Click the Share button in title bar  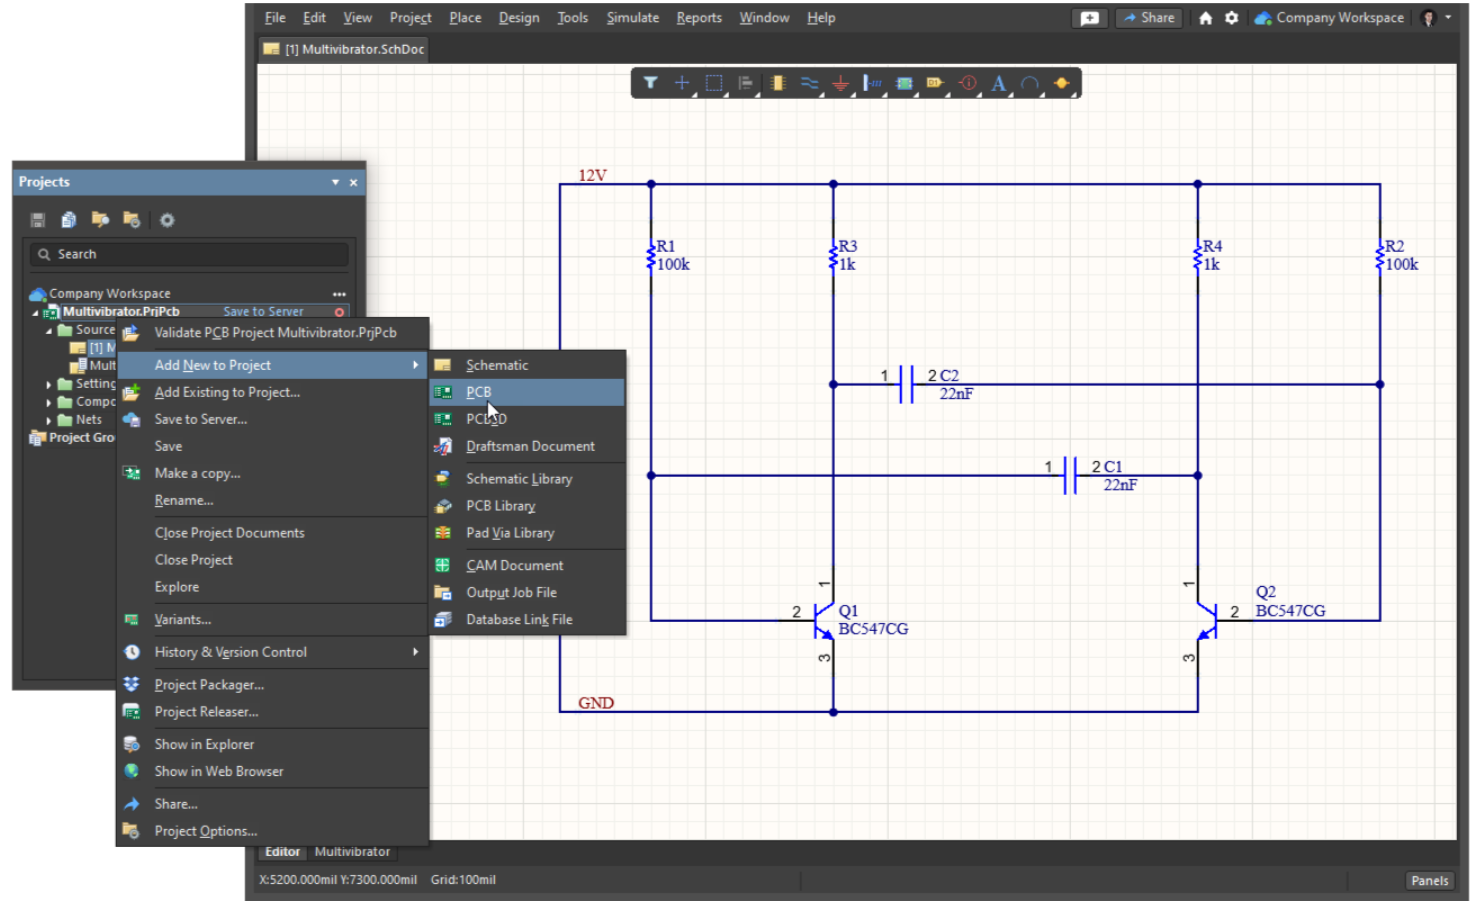point(1149,18)
